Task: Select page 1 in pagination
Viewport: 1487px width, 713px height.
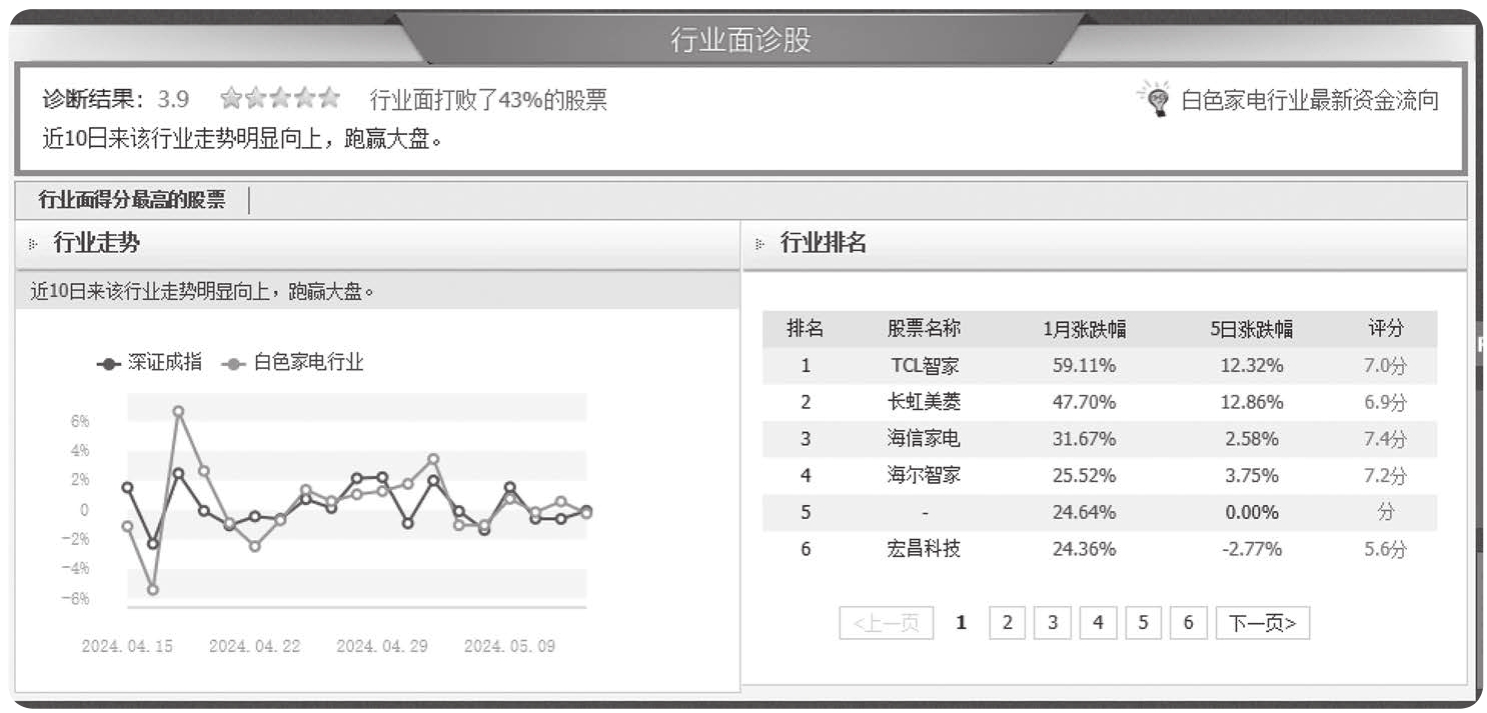Action: 961,623
